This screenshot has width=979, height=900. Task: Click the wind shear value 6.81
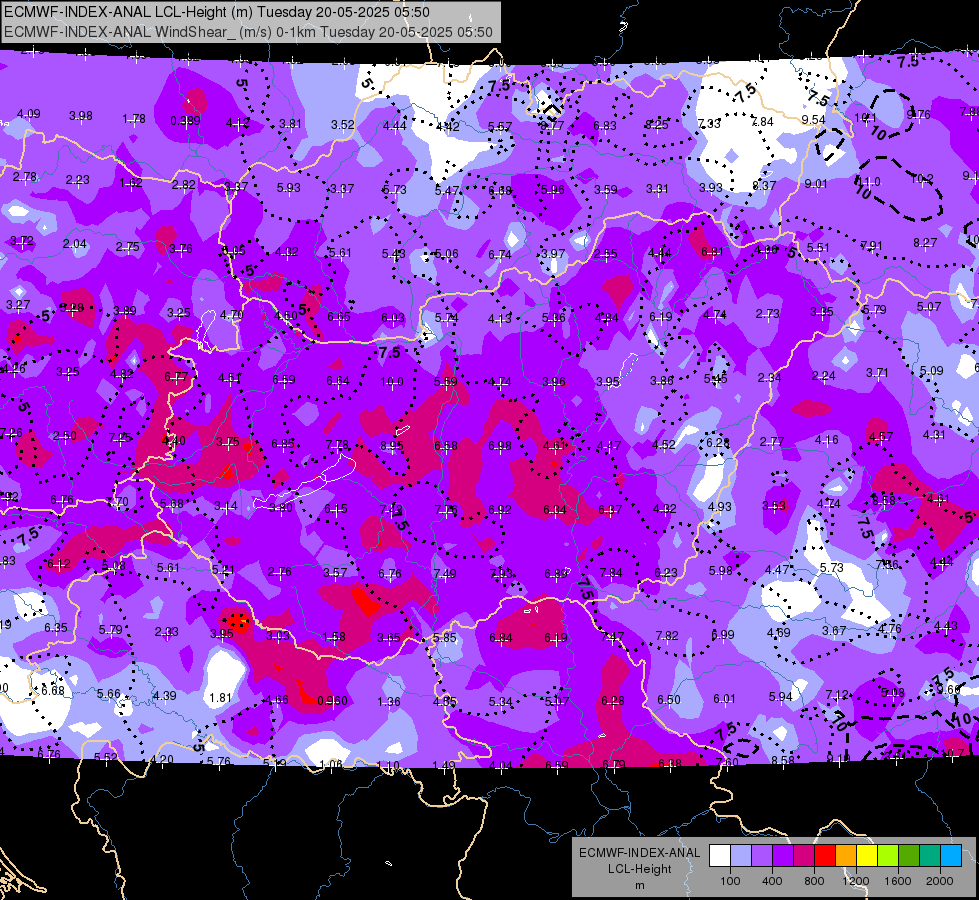(x=712, y=252)
